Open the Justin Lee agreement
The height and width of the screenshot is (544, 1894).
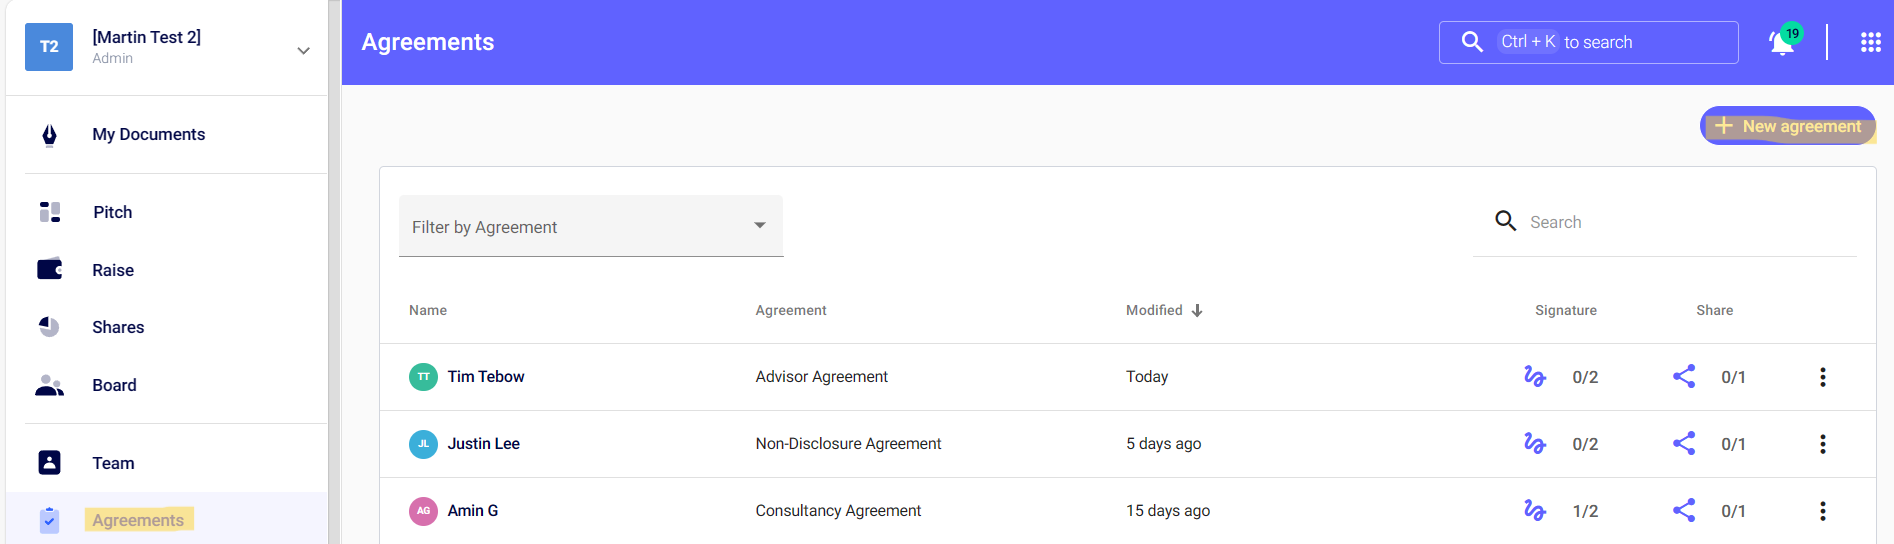click(x=483, y=444)
